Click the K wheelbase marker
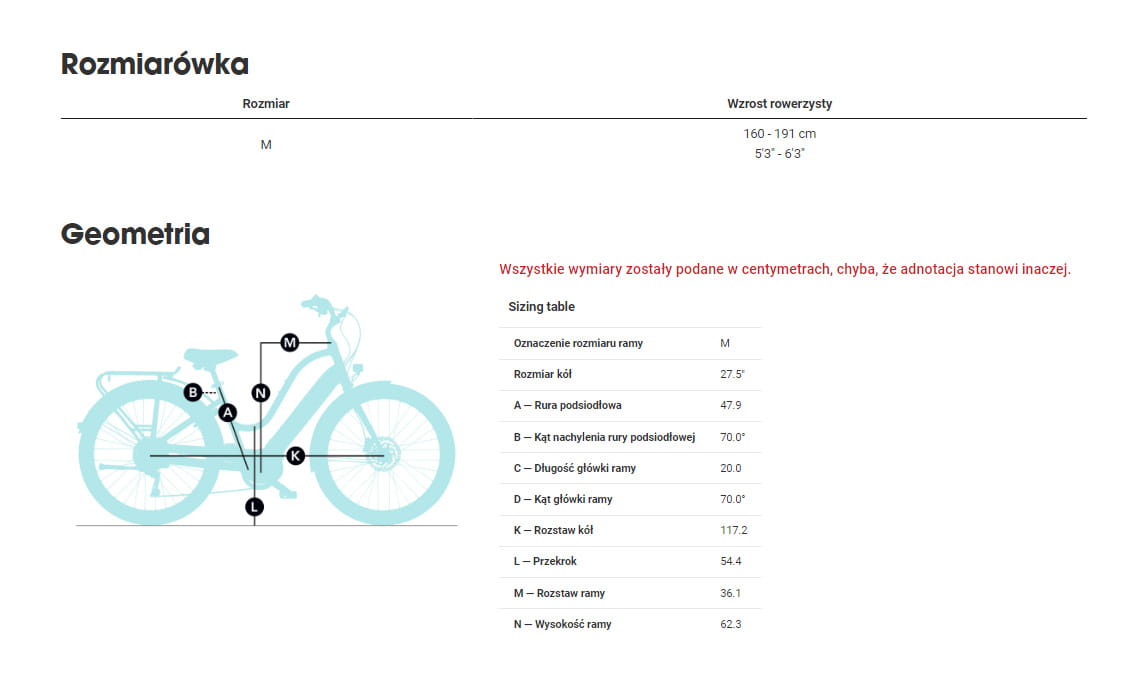 [x=295, y=456]
